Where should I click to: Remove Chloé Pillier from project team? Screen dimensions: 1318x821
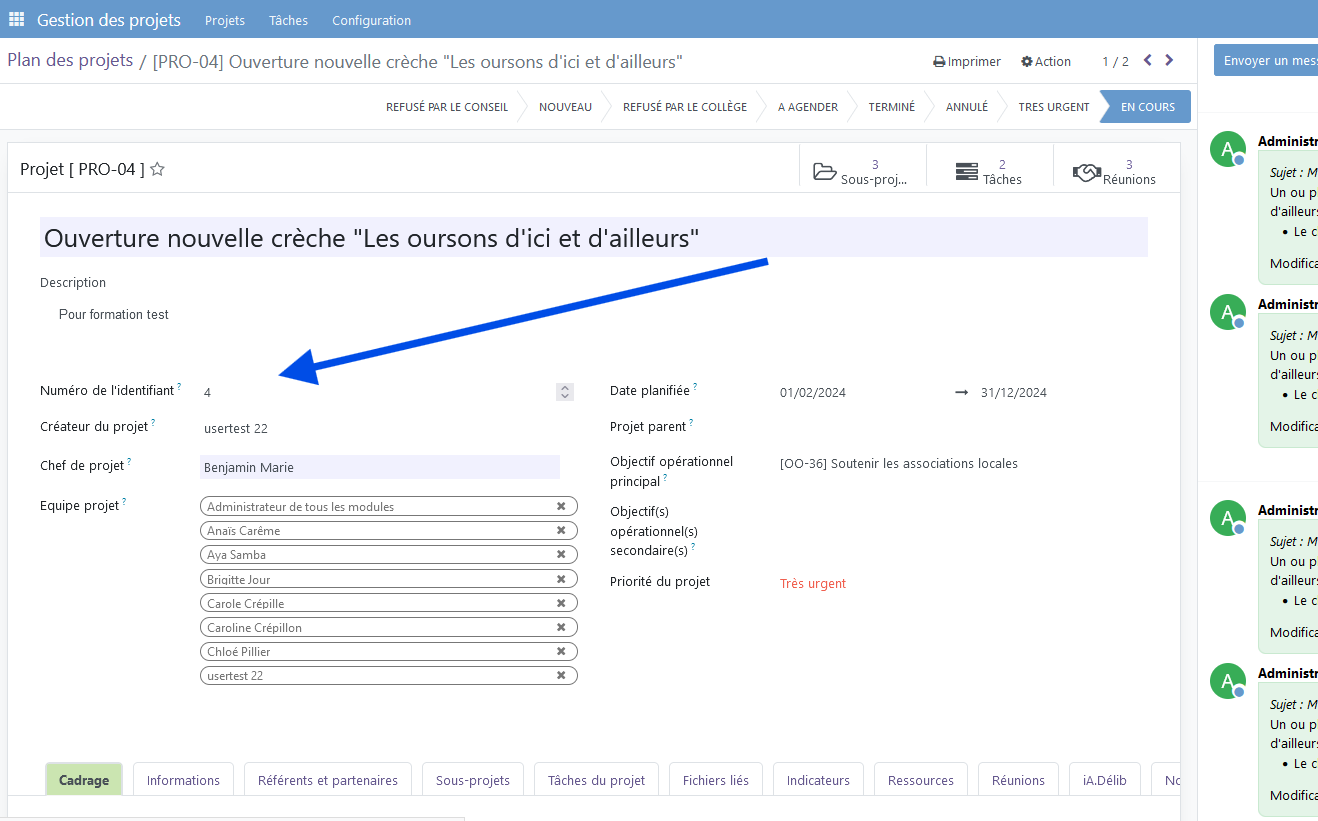coord(561,651)
